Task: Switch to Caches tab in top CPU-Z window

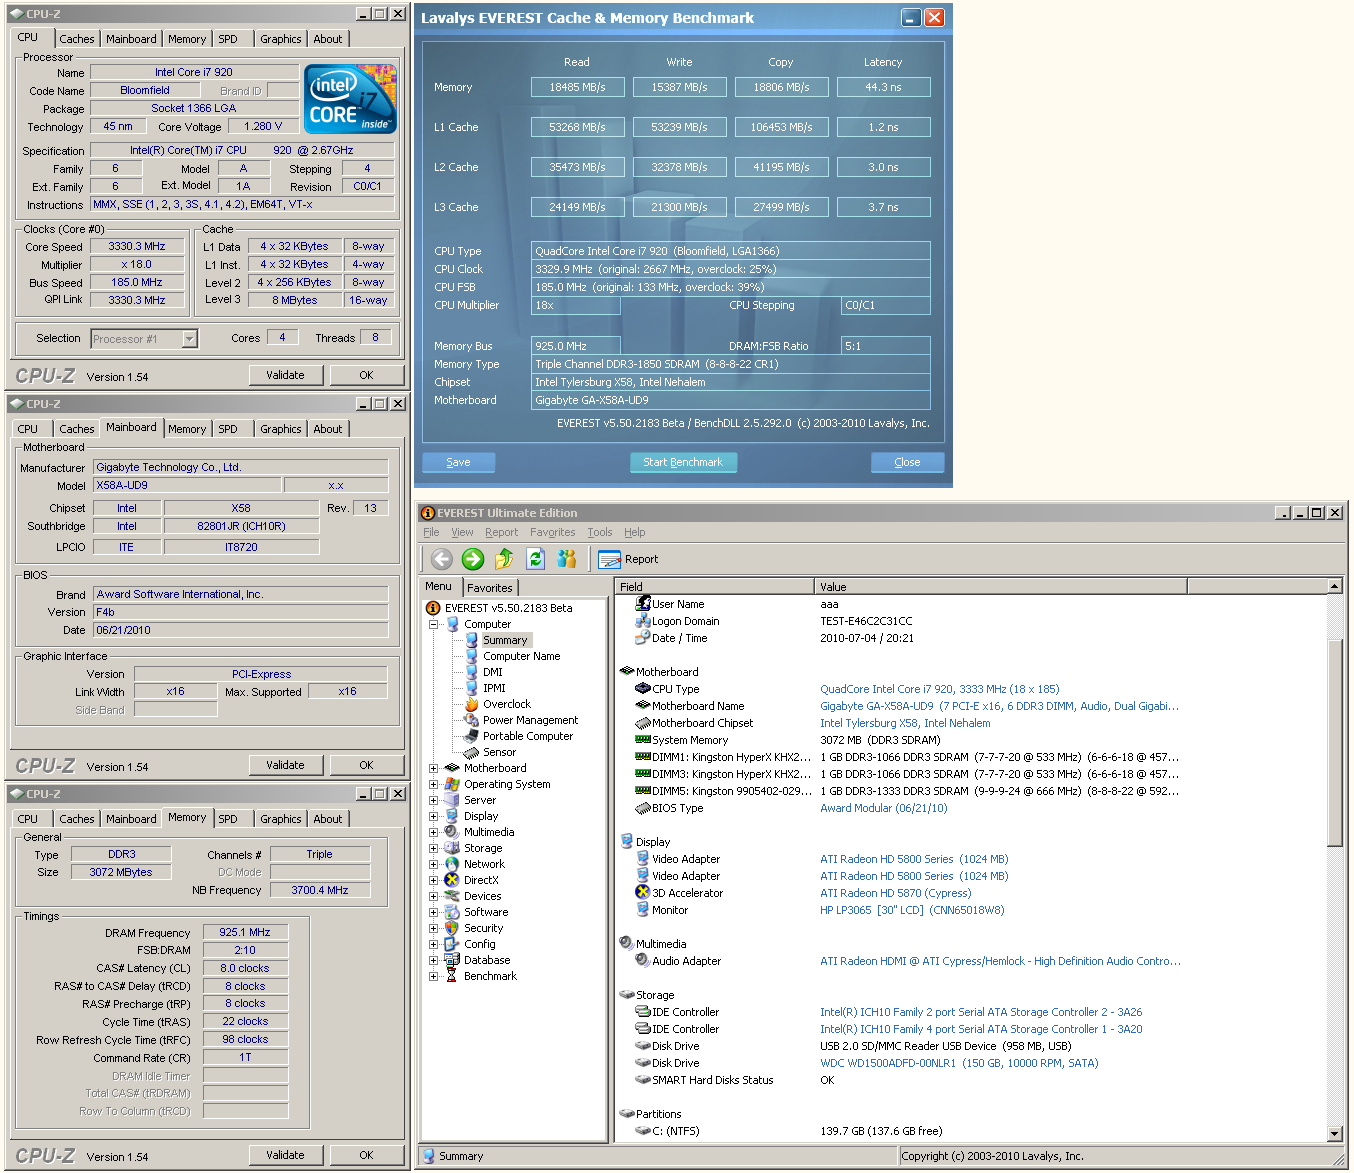Action: (x=77, y=39)
